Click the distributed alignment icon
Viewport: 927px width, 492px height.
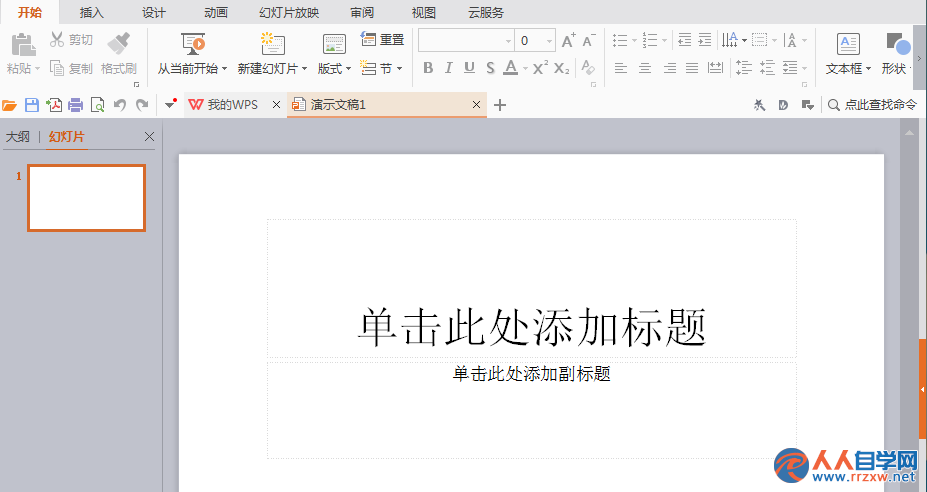tap(715, 69)
